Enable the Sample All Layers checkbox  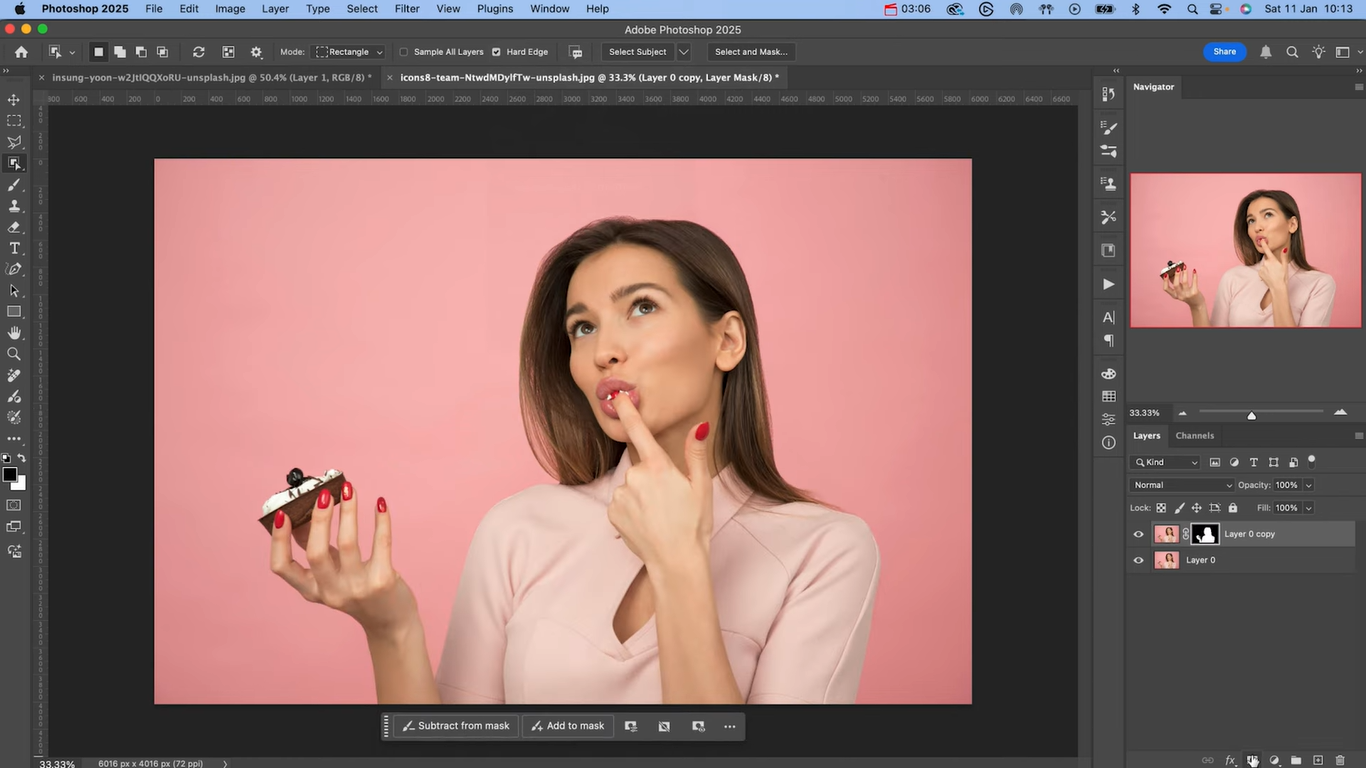[403, 51]
